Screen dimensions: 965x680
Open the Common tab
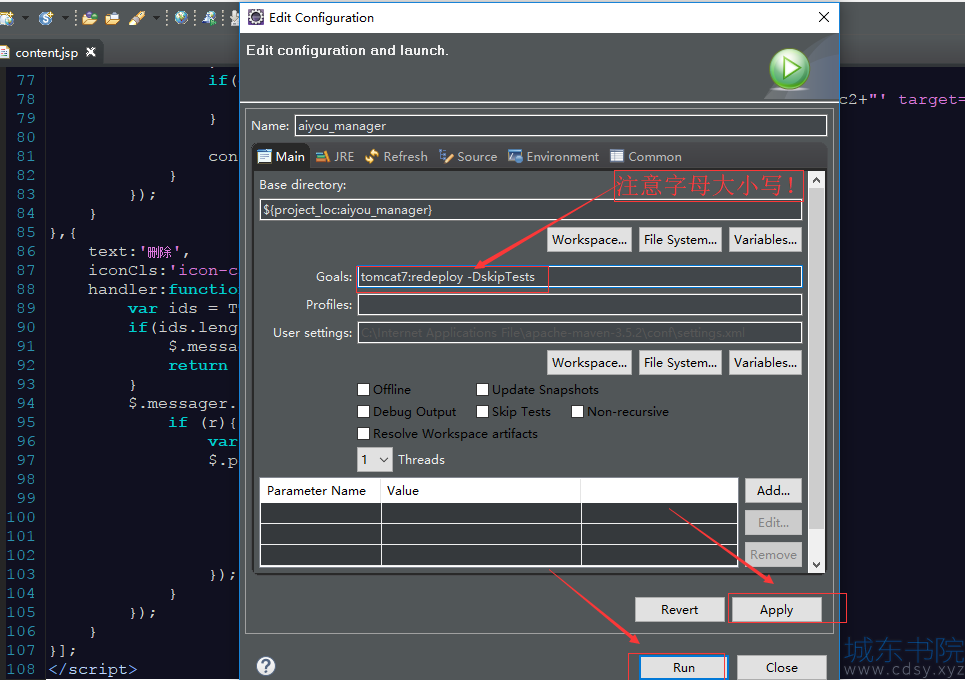pos(646,156)
